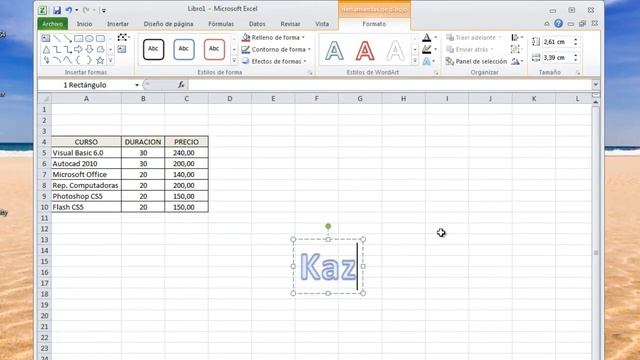The width and height of the screenshot is (640, 360).
Task: Open Excel Help question mark icon
Action: coord(558,24)
